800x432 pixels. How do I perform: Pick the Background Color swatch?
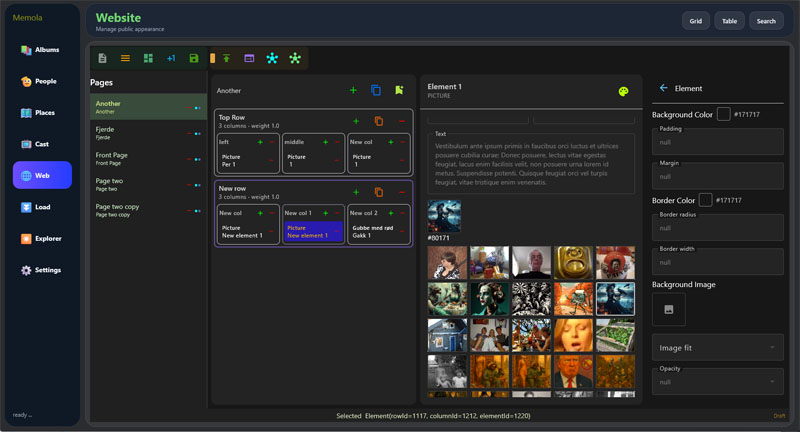723,114
